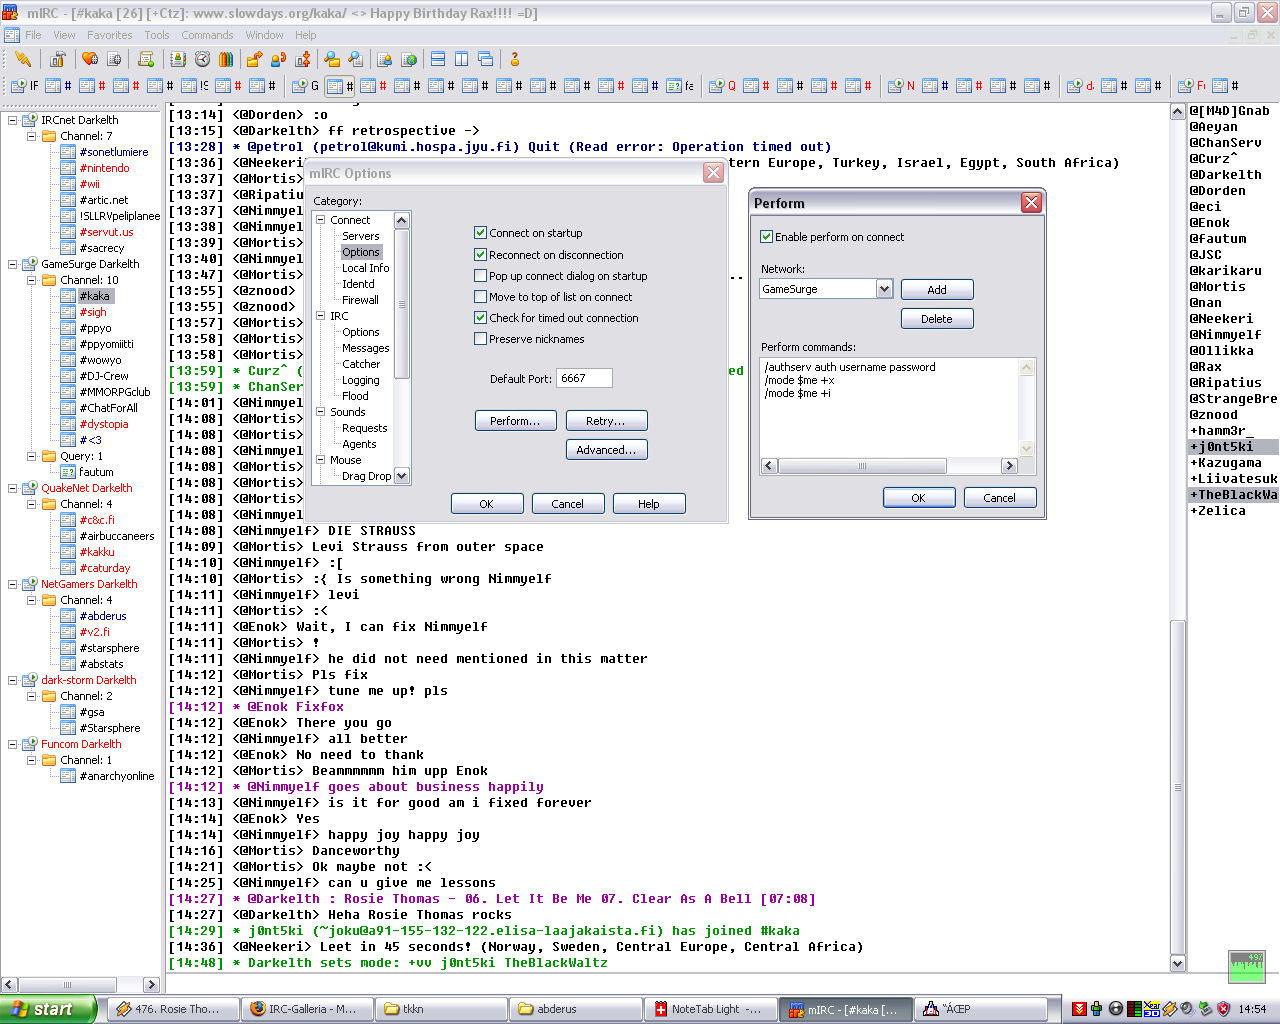Viewport: 1280px width, 1024px height.
Task: Toggle Reconnect on disconnection checkbox
Action: click(x=480, y=255)
